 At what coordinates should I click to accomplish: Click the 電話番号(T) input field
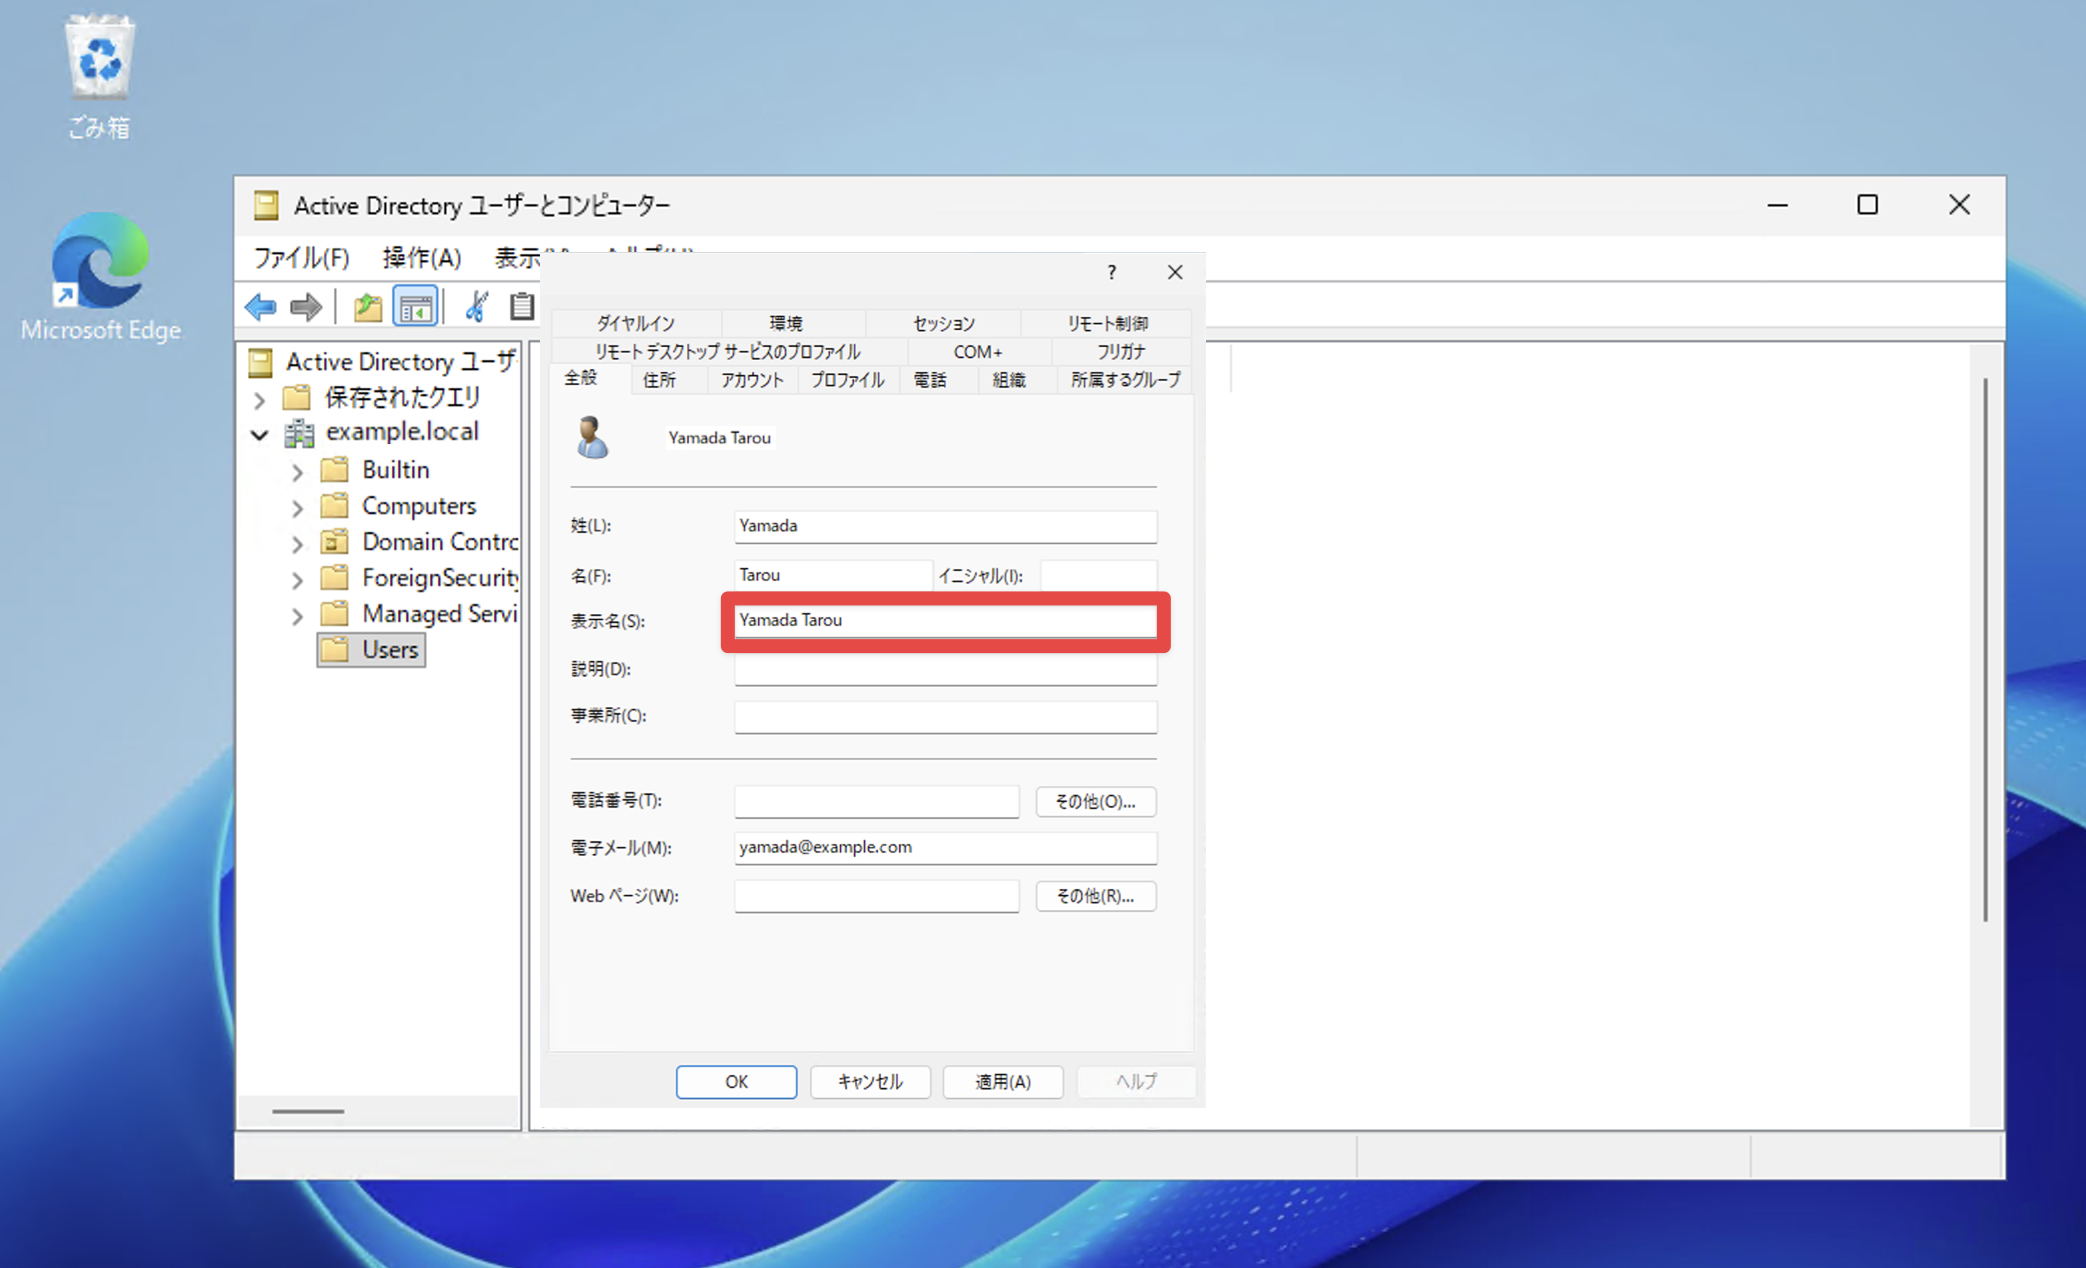(877, 801)
